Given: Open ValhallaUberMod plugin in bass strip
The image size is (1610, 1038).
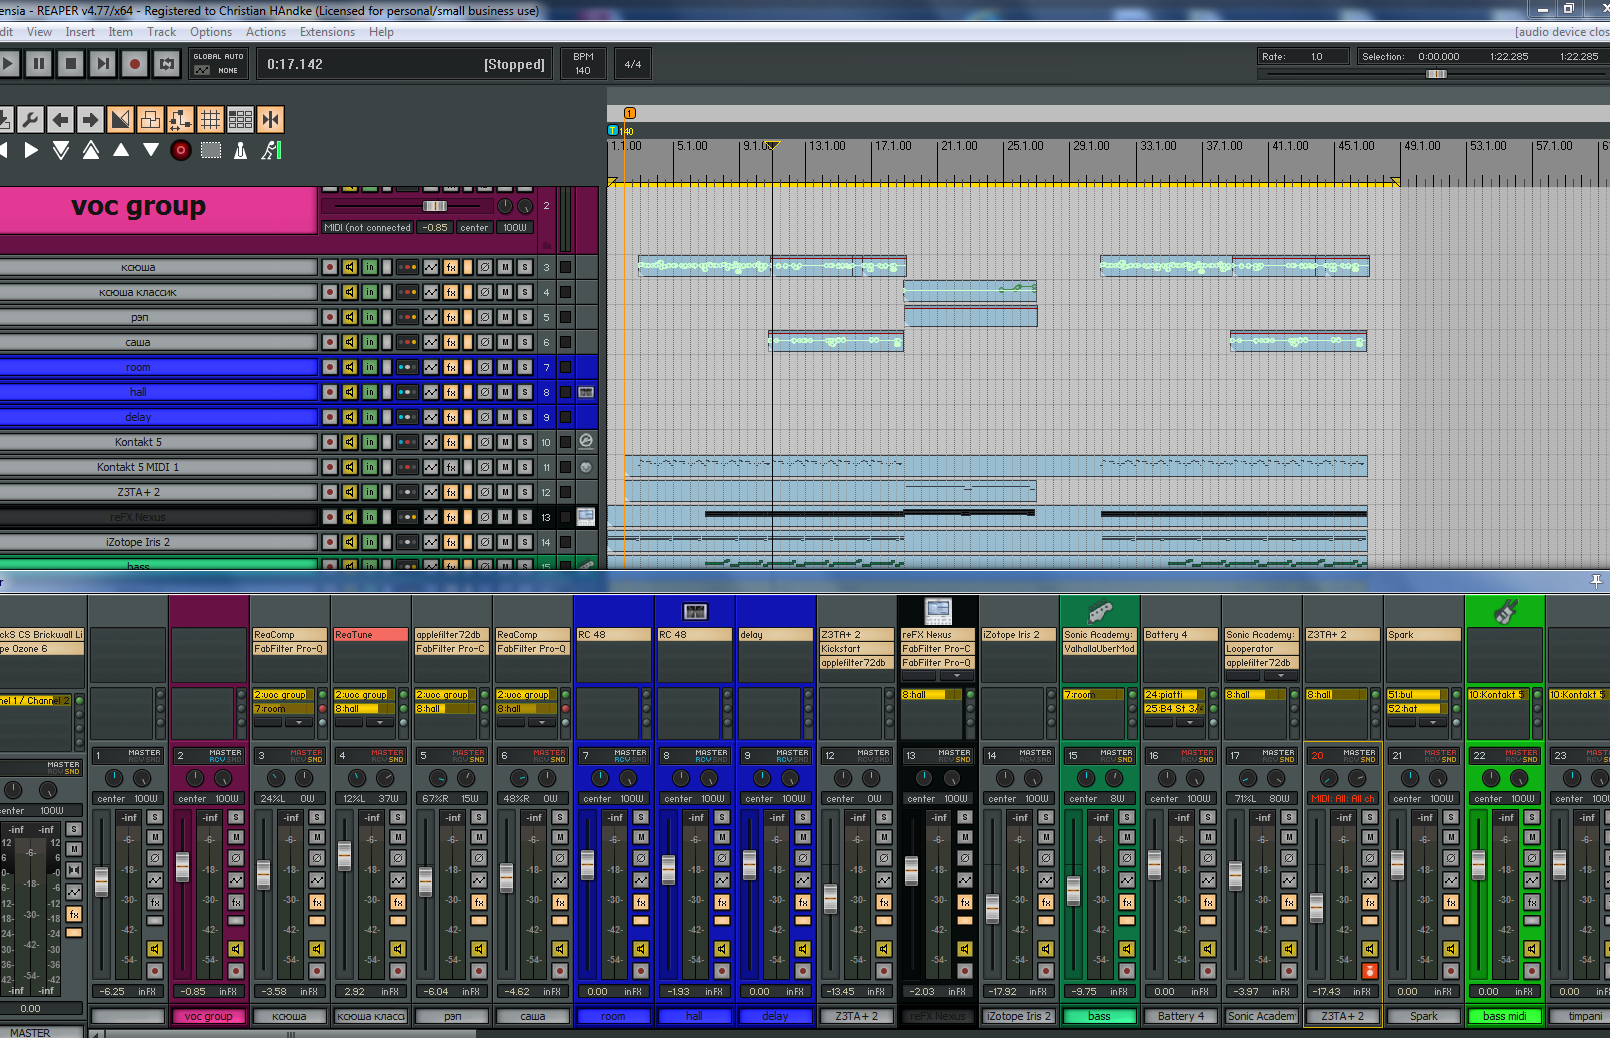Looking at the screenshot, I should point(1099,649).
